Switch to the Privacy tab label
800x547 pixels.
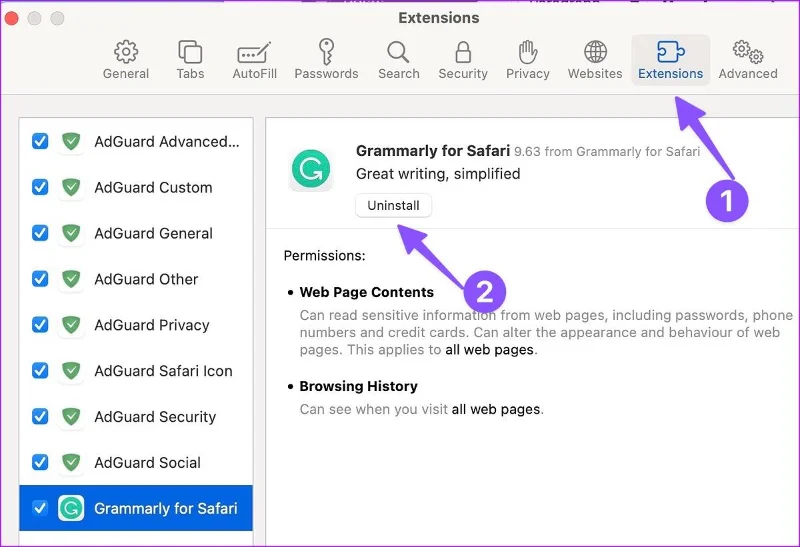(528, 73)
